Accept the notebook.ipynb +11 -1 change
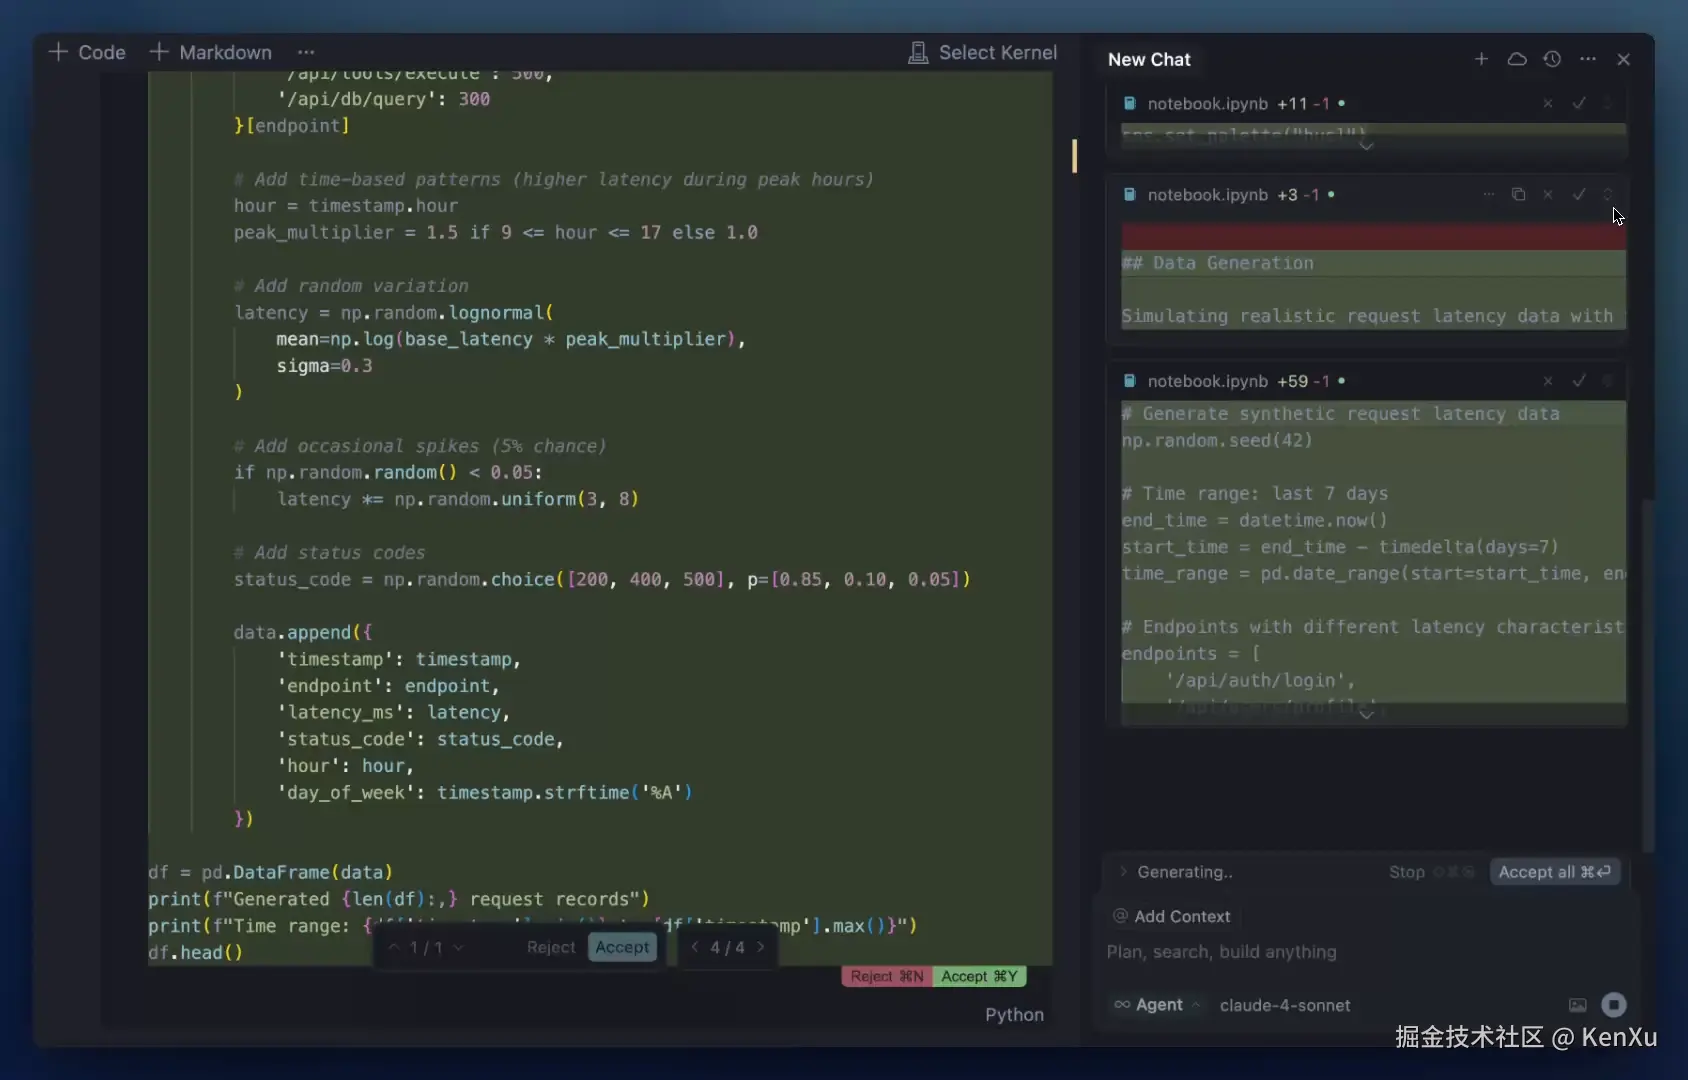Image resolution: width=1688 pixels, height=1080 pixels. point(1579,103)
